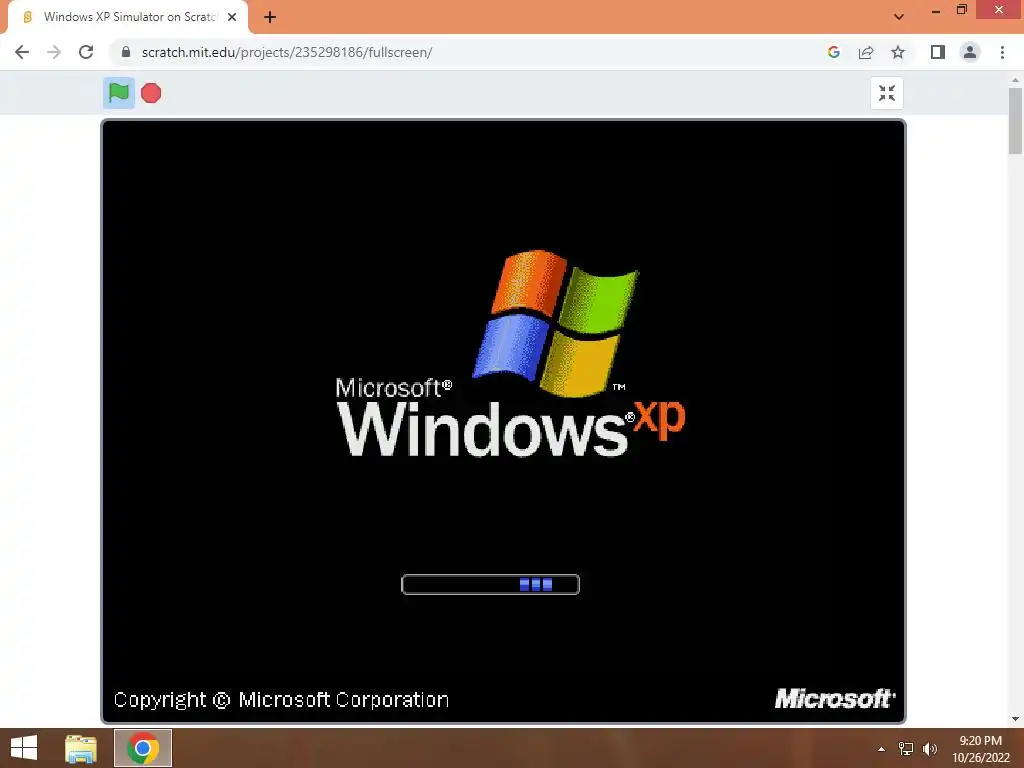Click the XP boot progress bar

[x=490, y=584]
